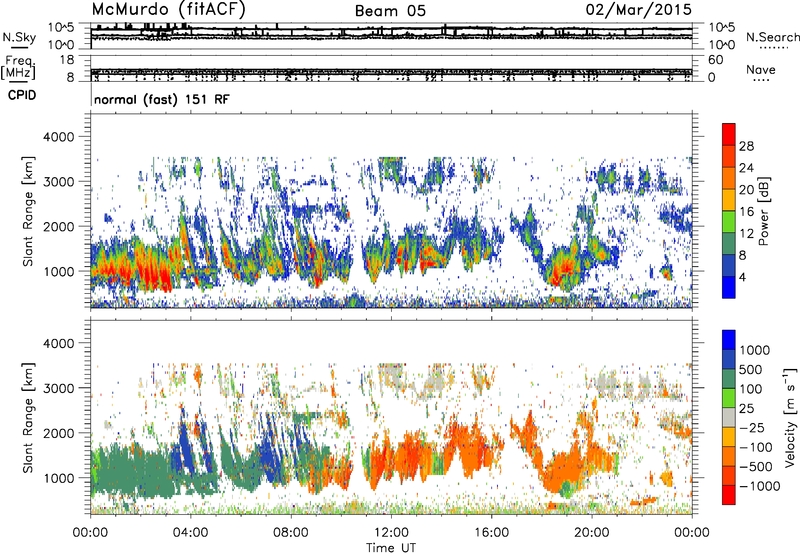Click the '3000' tick on velocity panel
The image size is (800, 554).
pos(58,388)
